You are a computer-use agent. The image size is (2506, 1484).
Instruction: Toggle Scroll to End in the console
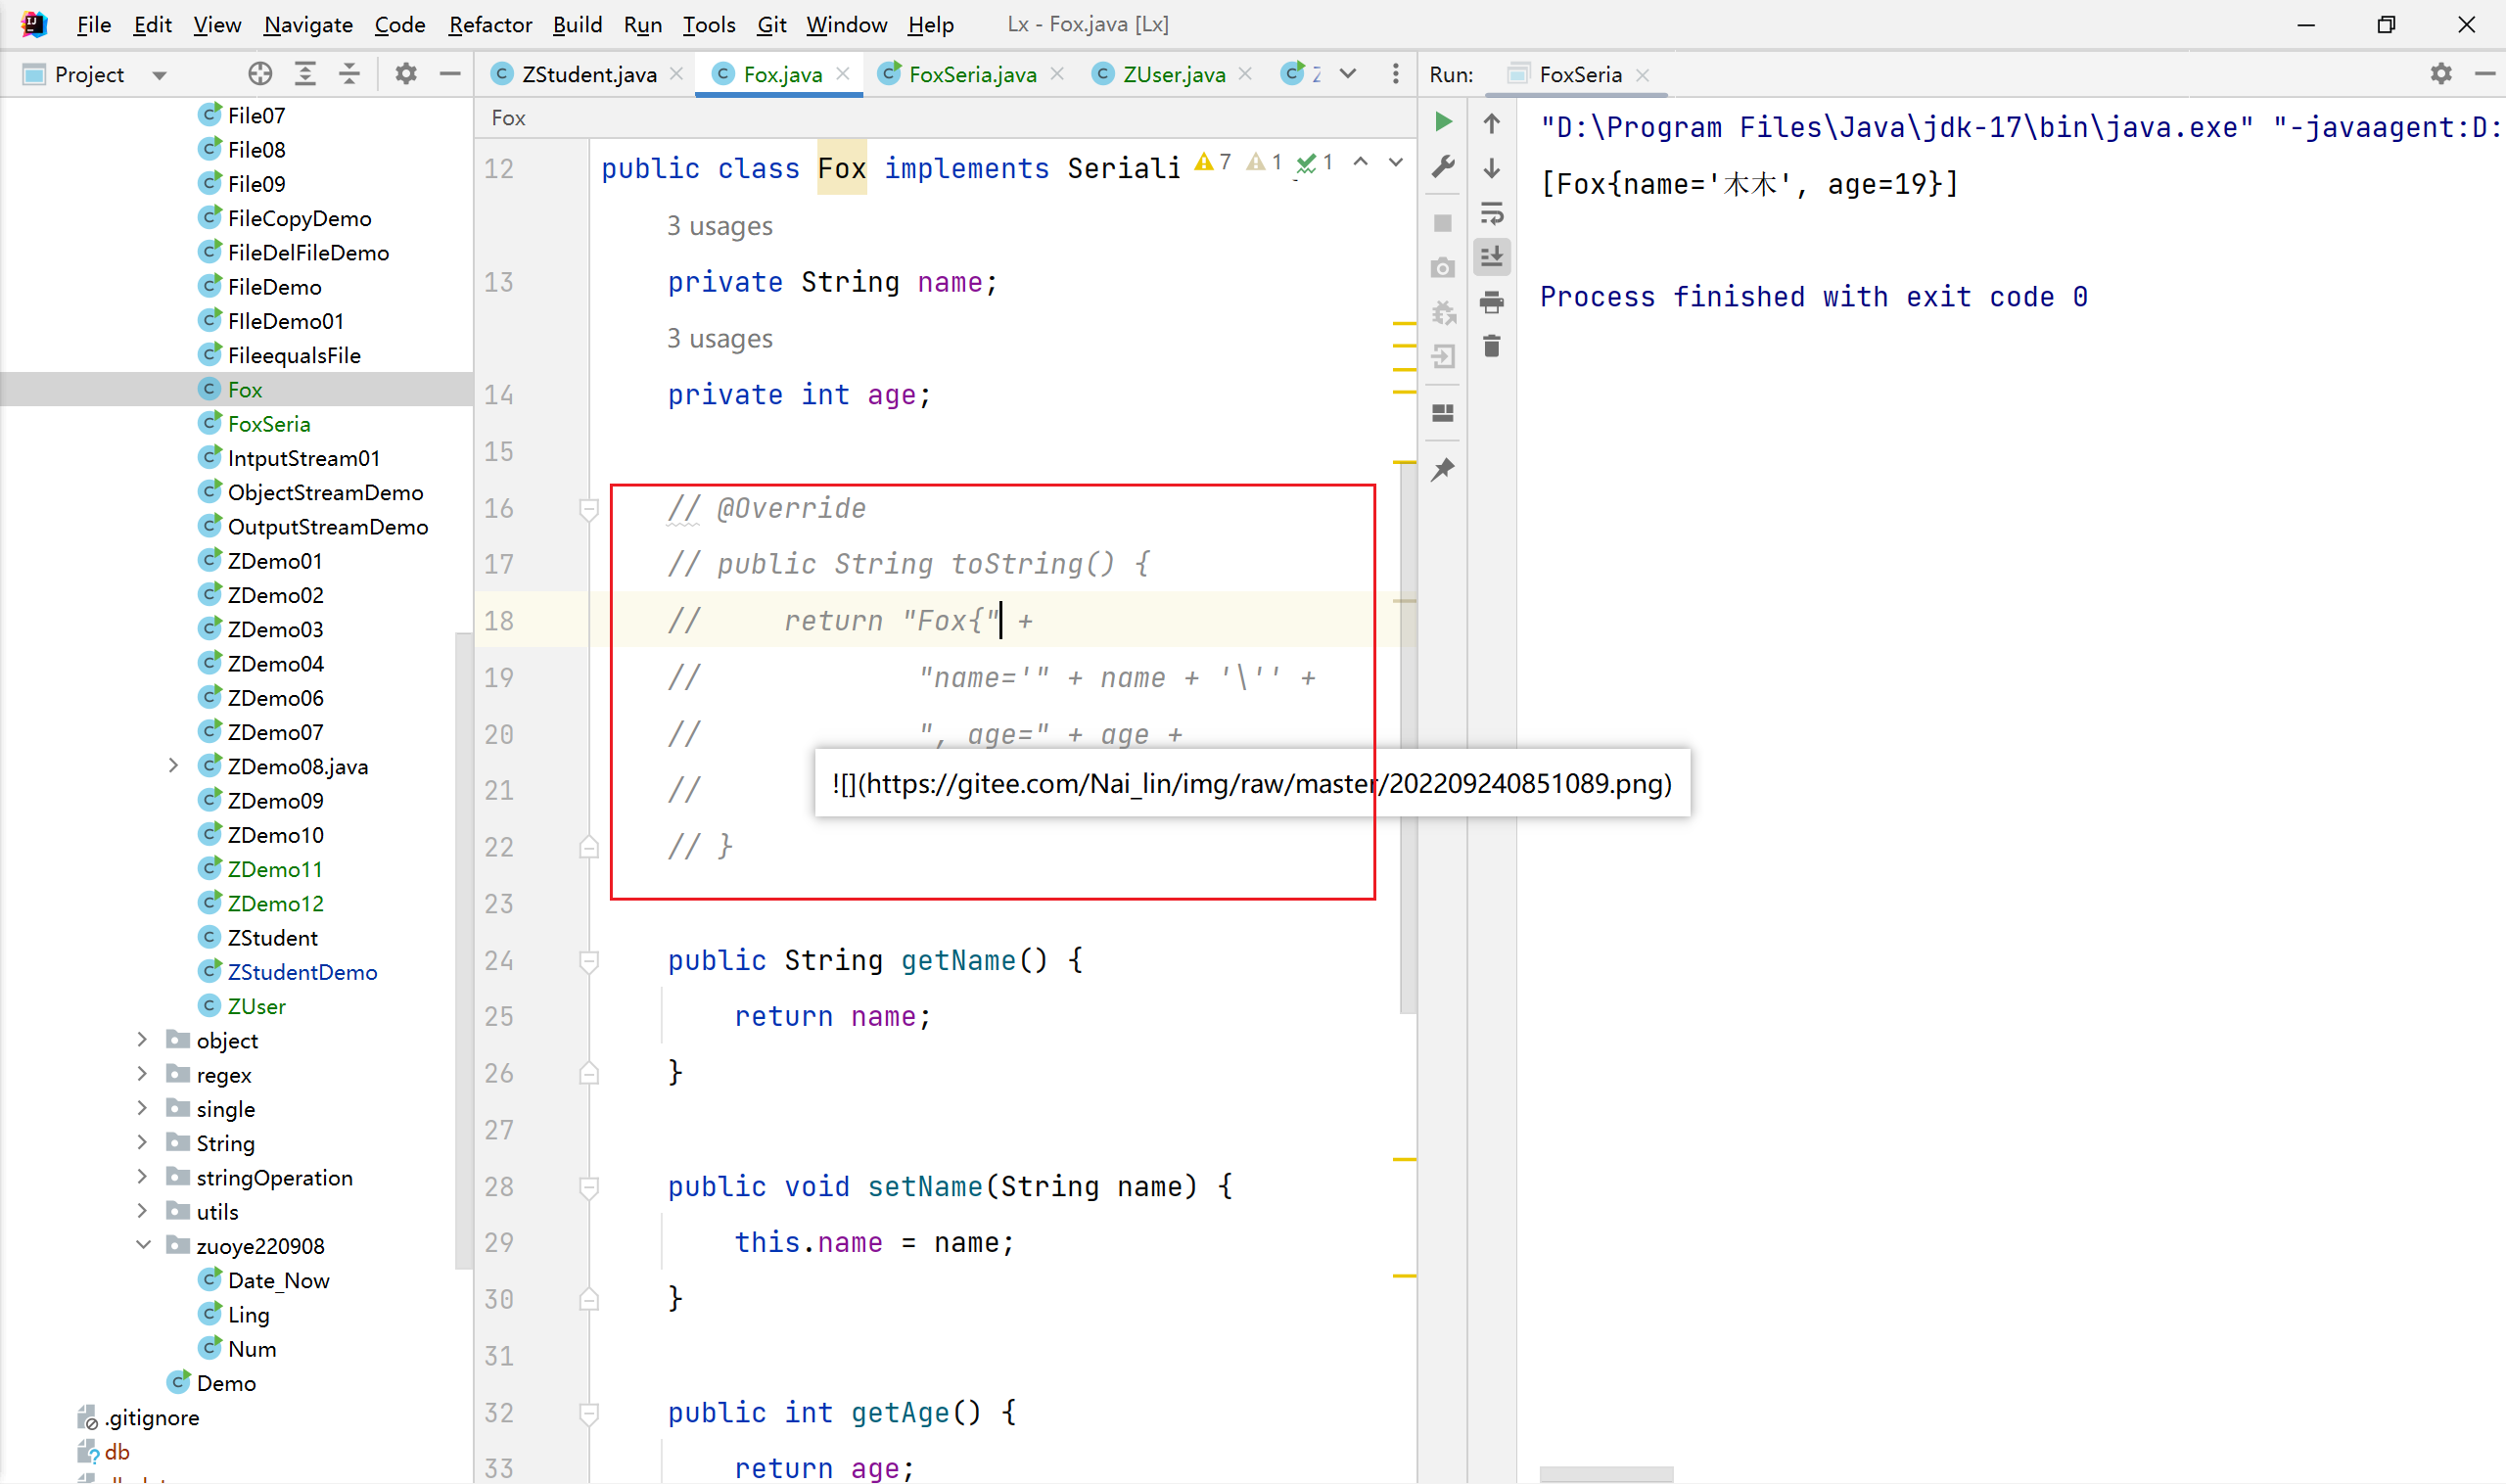tap(1491, 257)
